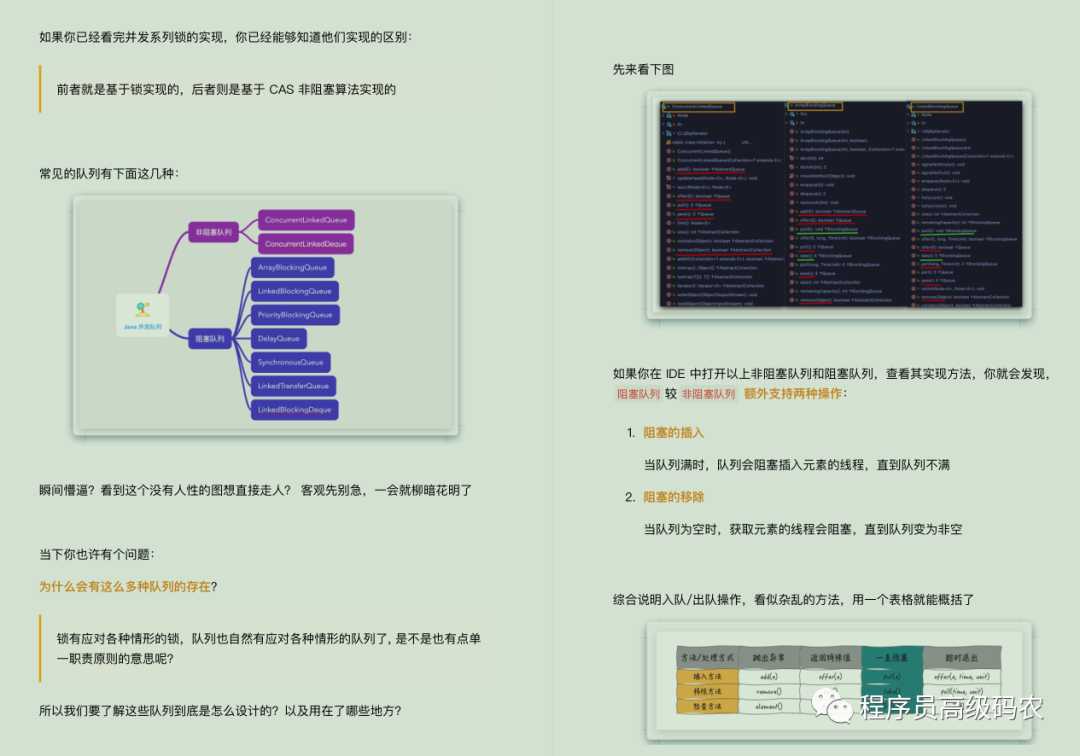Select the blue 阻塞队列 mind map node
The height and width of the screenshot is (756, 1080).
point(209,338)
